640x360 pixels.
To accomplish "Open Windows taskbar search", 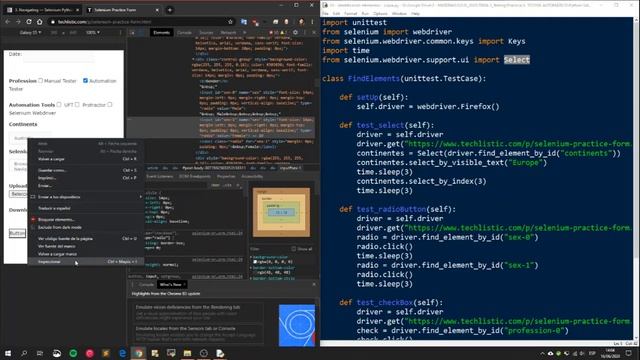I will click(x=24, y=353).
